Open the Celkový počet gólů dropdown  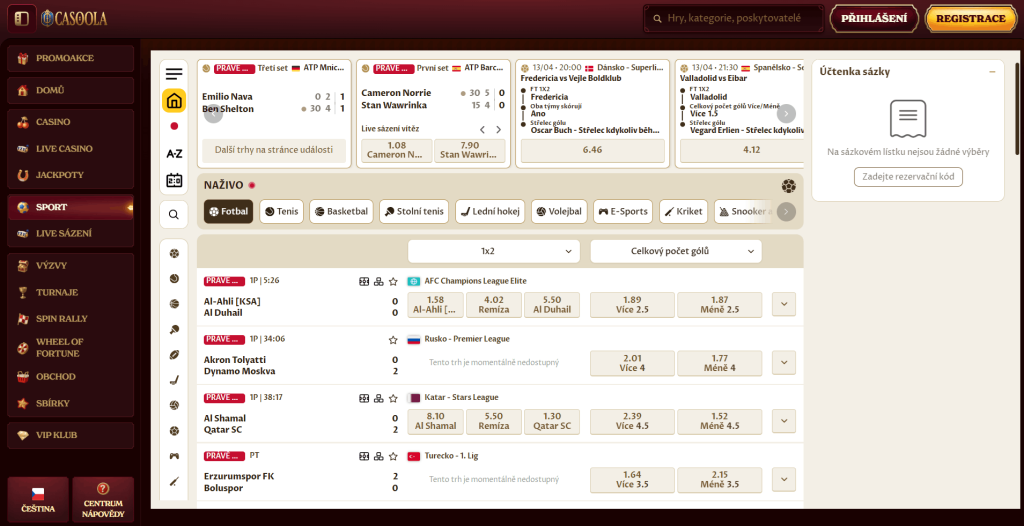676,251
